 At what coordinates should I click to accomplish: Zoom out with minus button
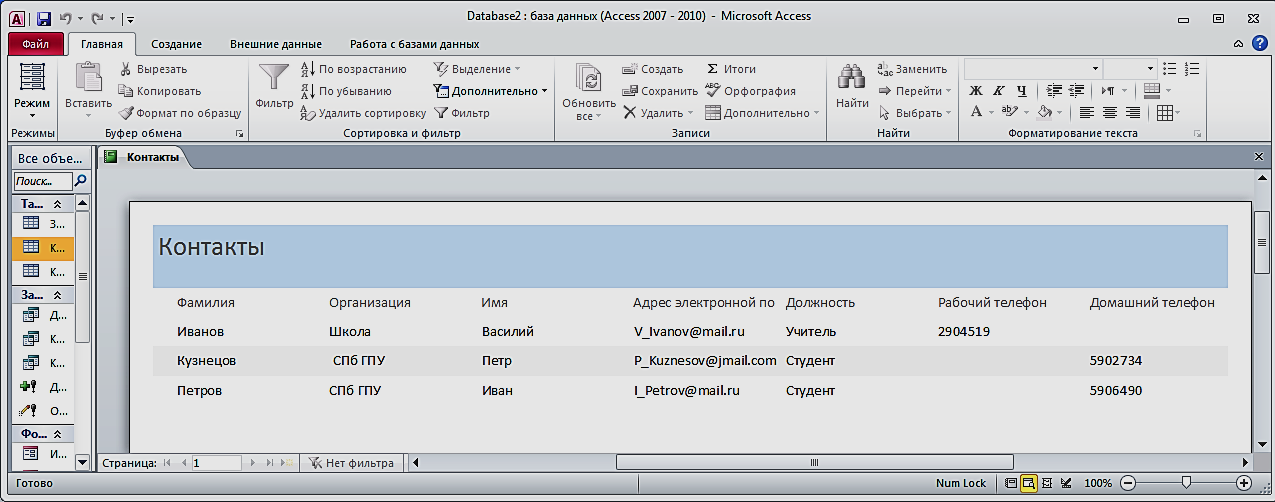1128,483
